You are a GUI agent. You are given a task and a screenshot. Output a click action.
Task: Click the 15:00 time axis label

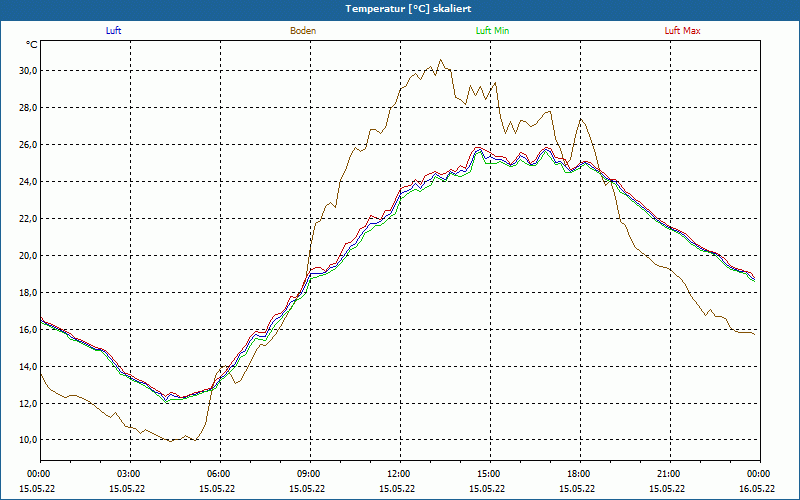pos(490,474)
